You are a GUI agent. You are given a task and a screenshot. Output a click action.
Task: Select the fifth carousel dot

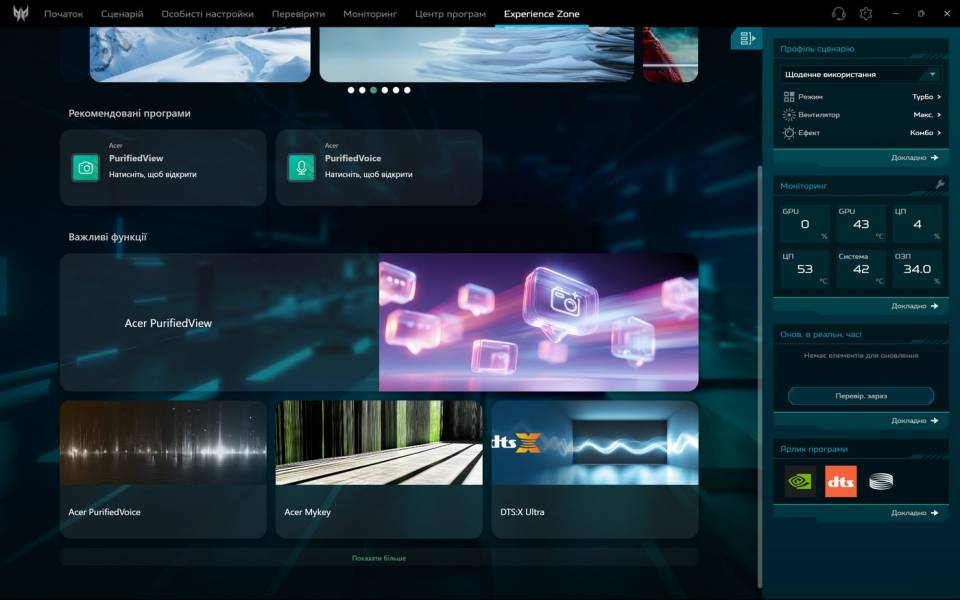pyautogui.click(x=396, y=90)
